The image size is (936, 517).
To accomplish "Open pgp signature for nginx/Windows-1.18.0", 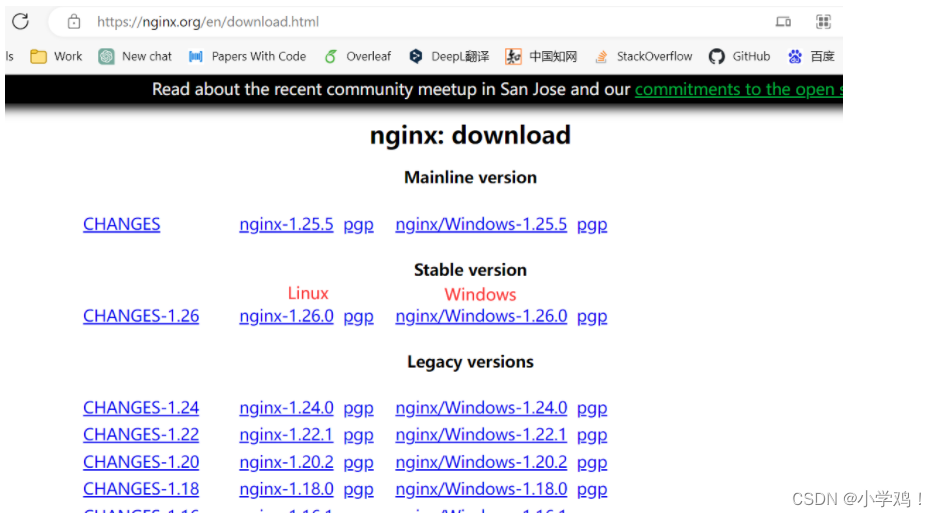I will click(592, 490).
